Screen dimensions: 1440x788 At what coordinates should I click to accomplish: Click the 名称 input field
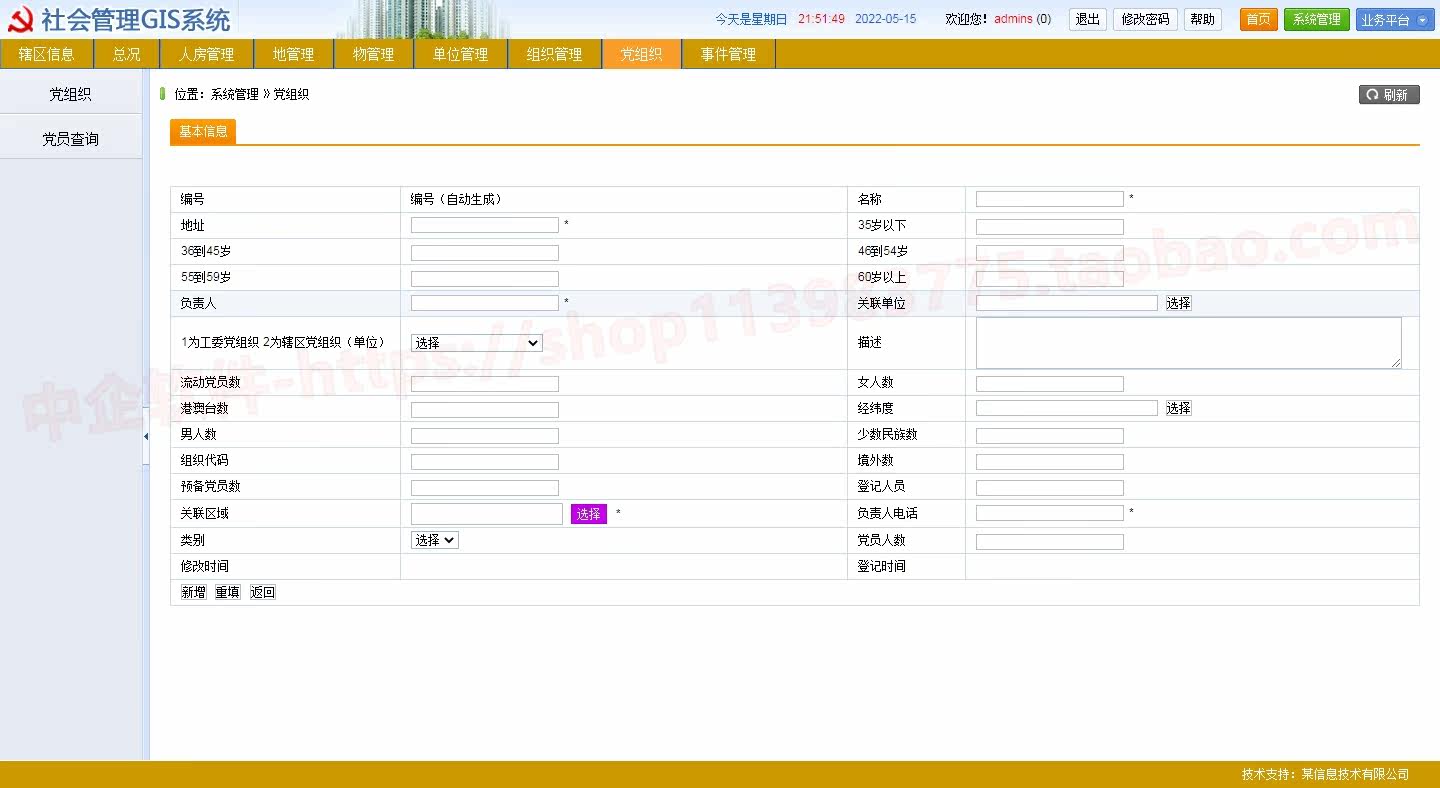pyautogui.click(x=1050, y=199)
